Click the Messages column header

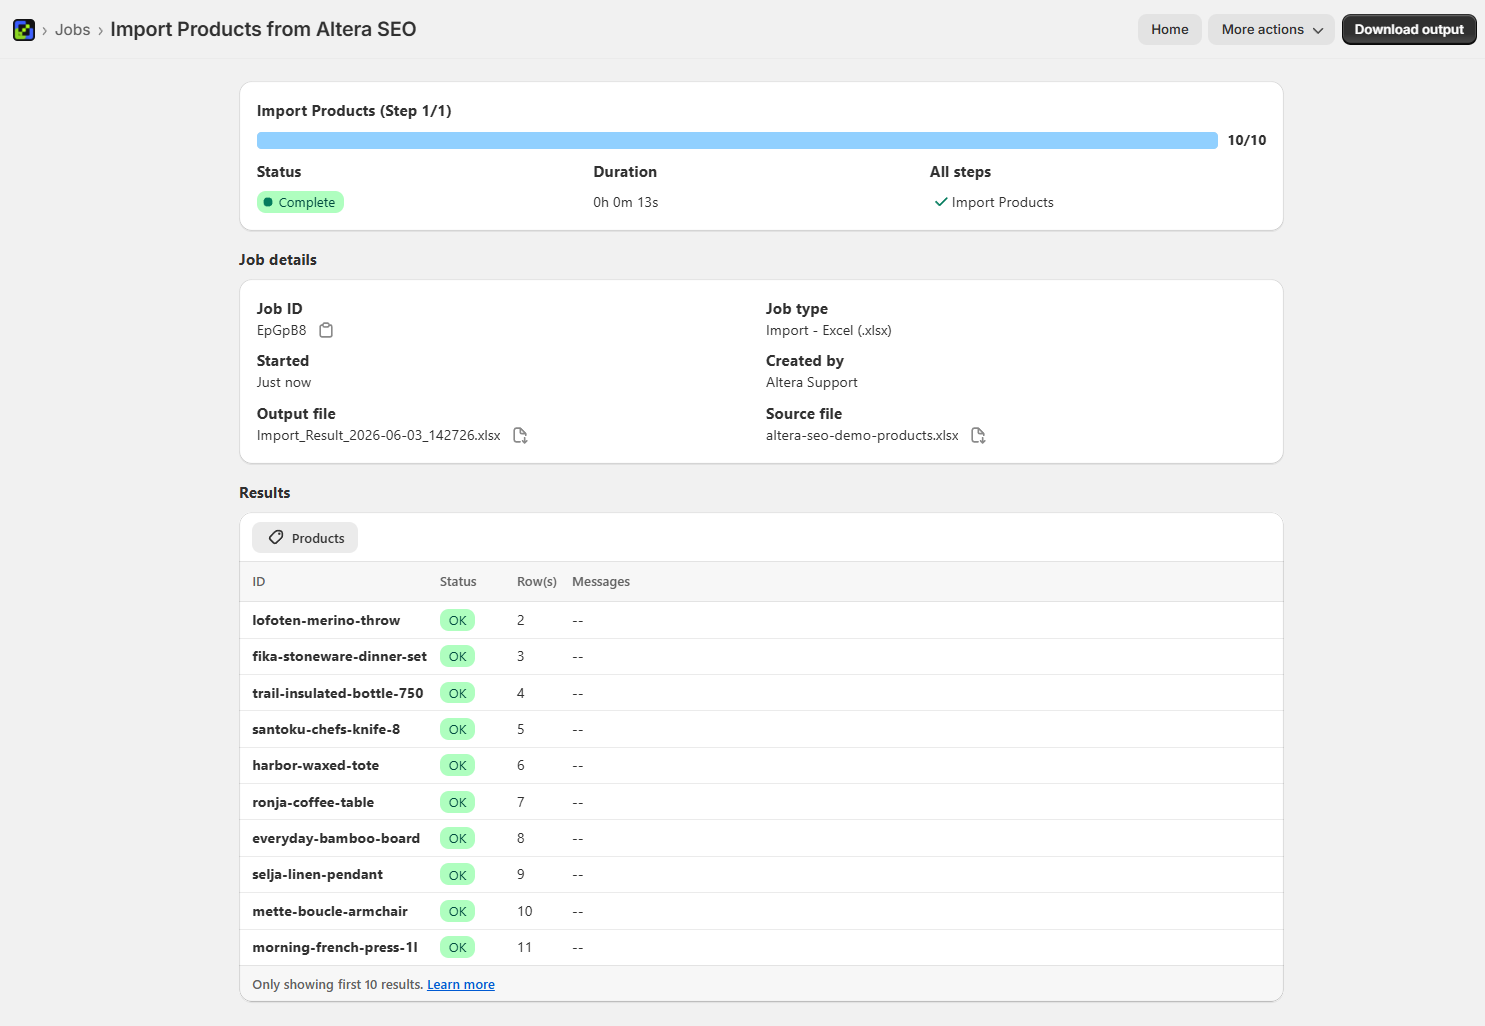pyautogui.click(x=601, y=582)
